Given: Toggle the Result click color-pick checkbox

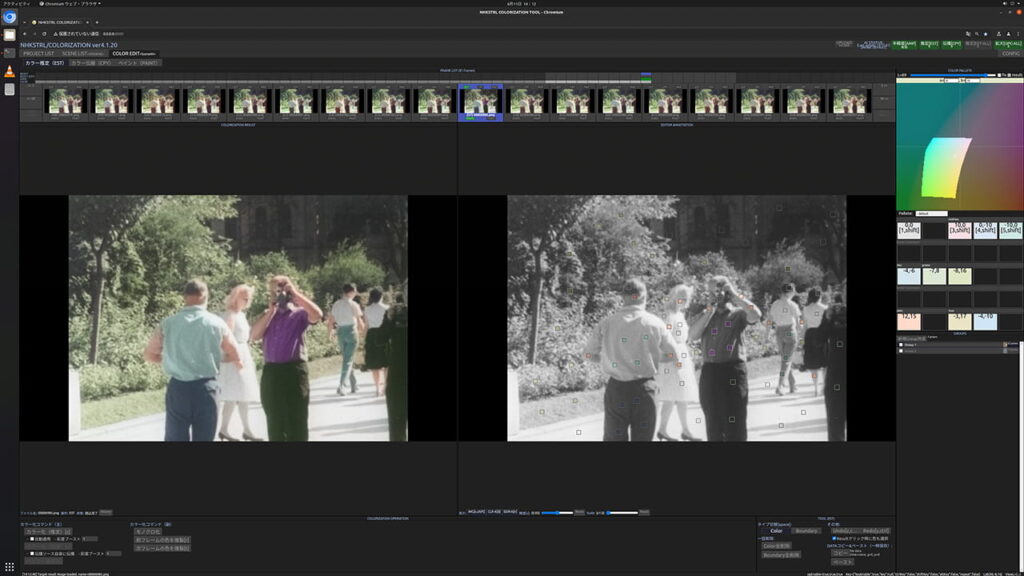Looking at the screenshot, I should 835,538.
